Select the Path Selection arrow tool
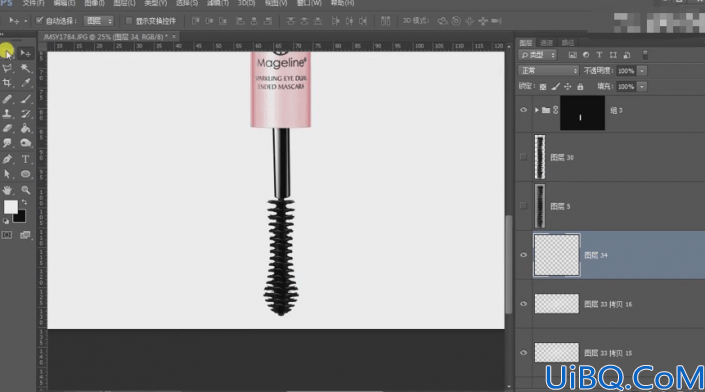 pyautogui.click(x=7, y=174)
